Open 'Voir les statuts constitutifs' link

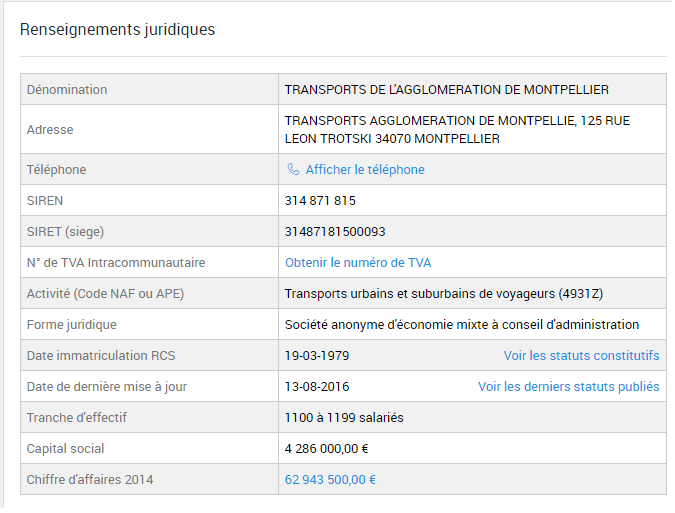pos(581,356)
